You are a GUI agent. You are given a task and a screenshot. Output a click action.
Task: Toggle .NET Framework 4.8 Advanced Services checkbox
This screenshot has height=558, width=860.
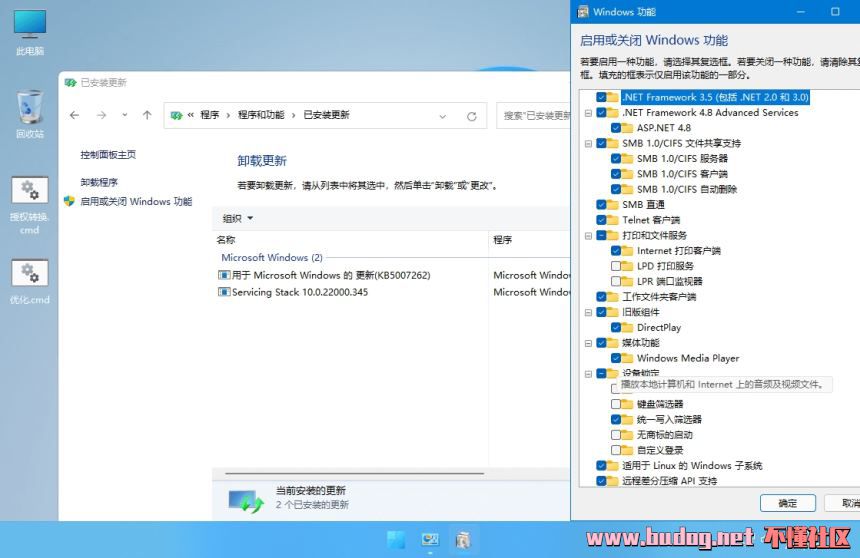[601, 112]
